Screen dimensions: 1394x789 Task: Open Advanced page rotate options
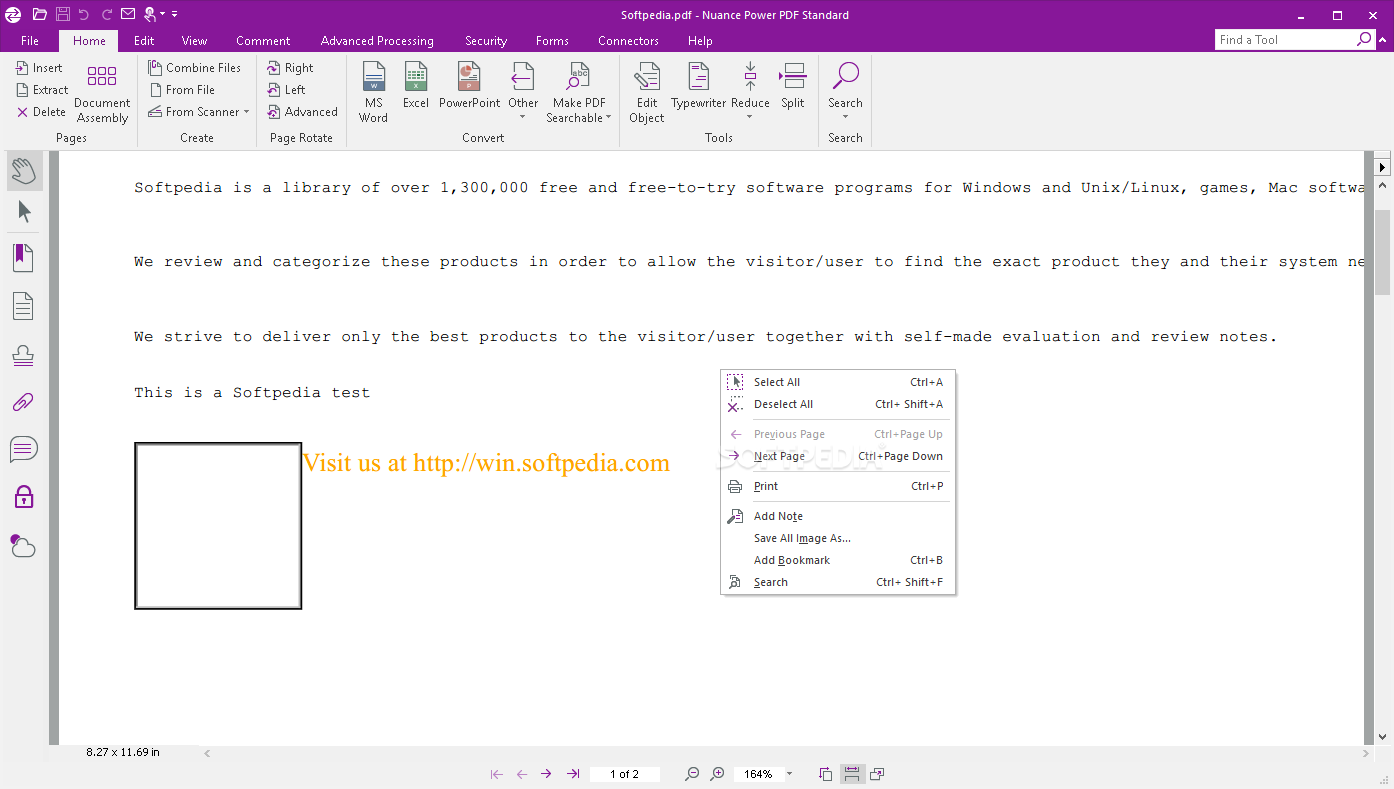[x=302, y=112]
